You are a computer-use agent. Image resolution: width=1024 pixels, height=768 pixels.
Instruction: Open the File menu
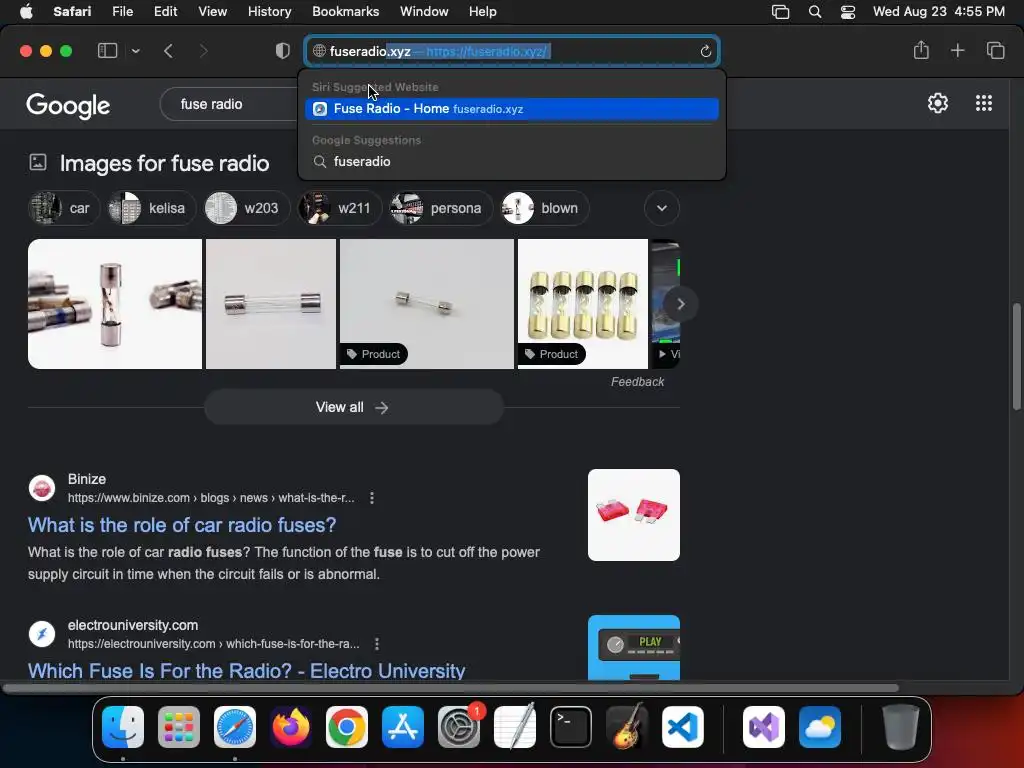pyautogui.click(x=122, y=11)
